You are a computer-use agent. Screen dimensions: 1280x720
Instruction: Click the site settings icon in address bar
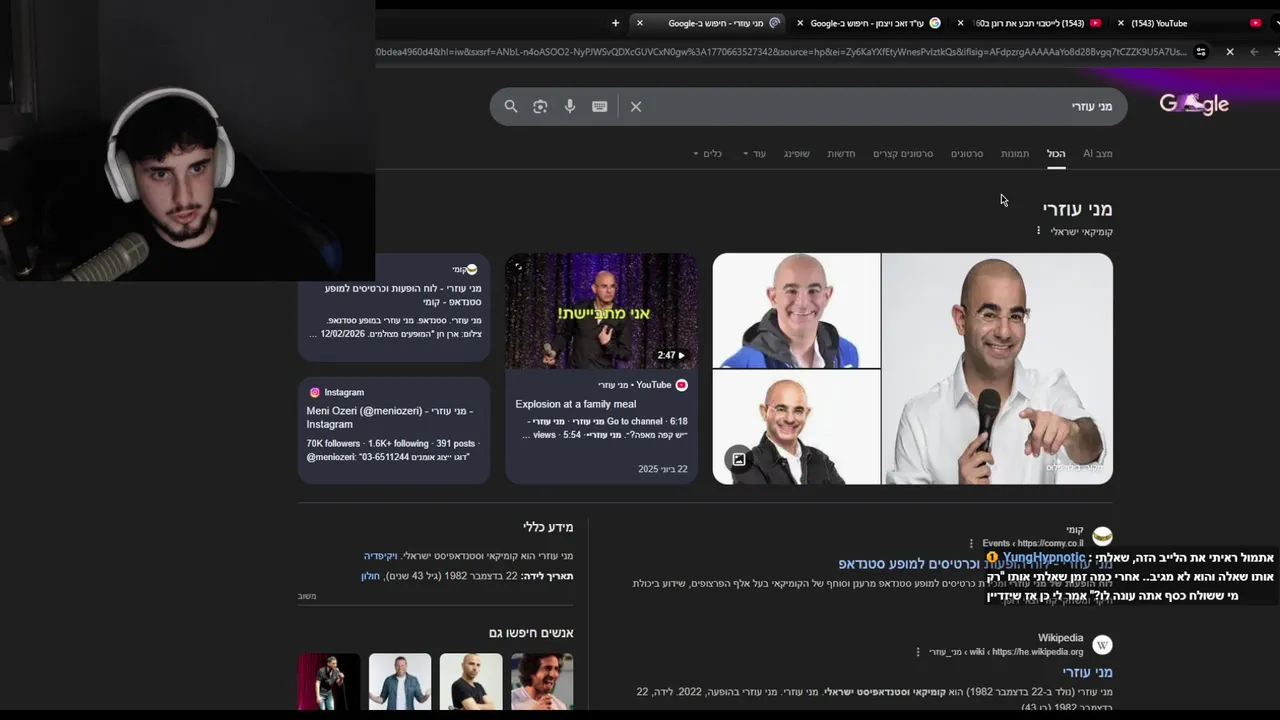(1201, 52)
